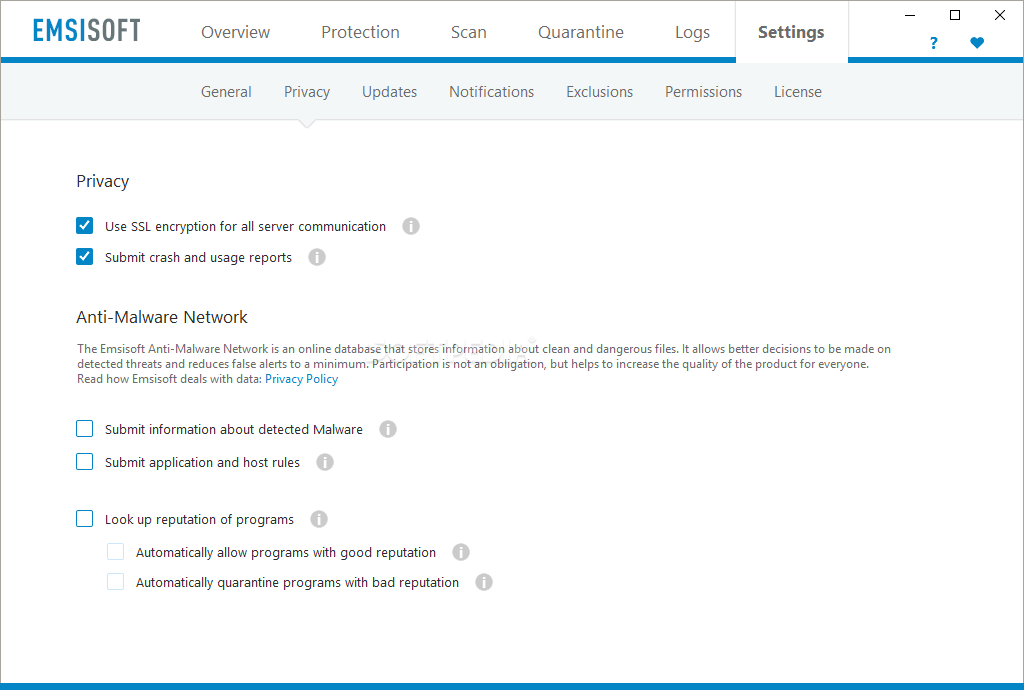Open Permissions settings sub-tab
Screen dimensions: 1024x690
(x=703, y=92)
